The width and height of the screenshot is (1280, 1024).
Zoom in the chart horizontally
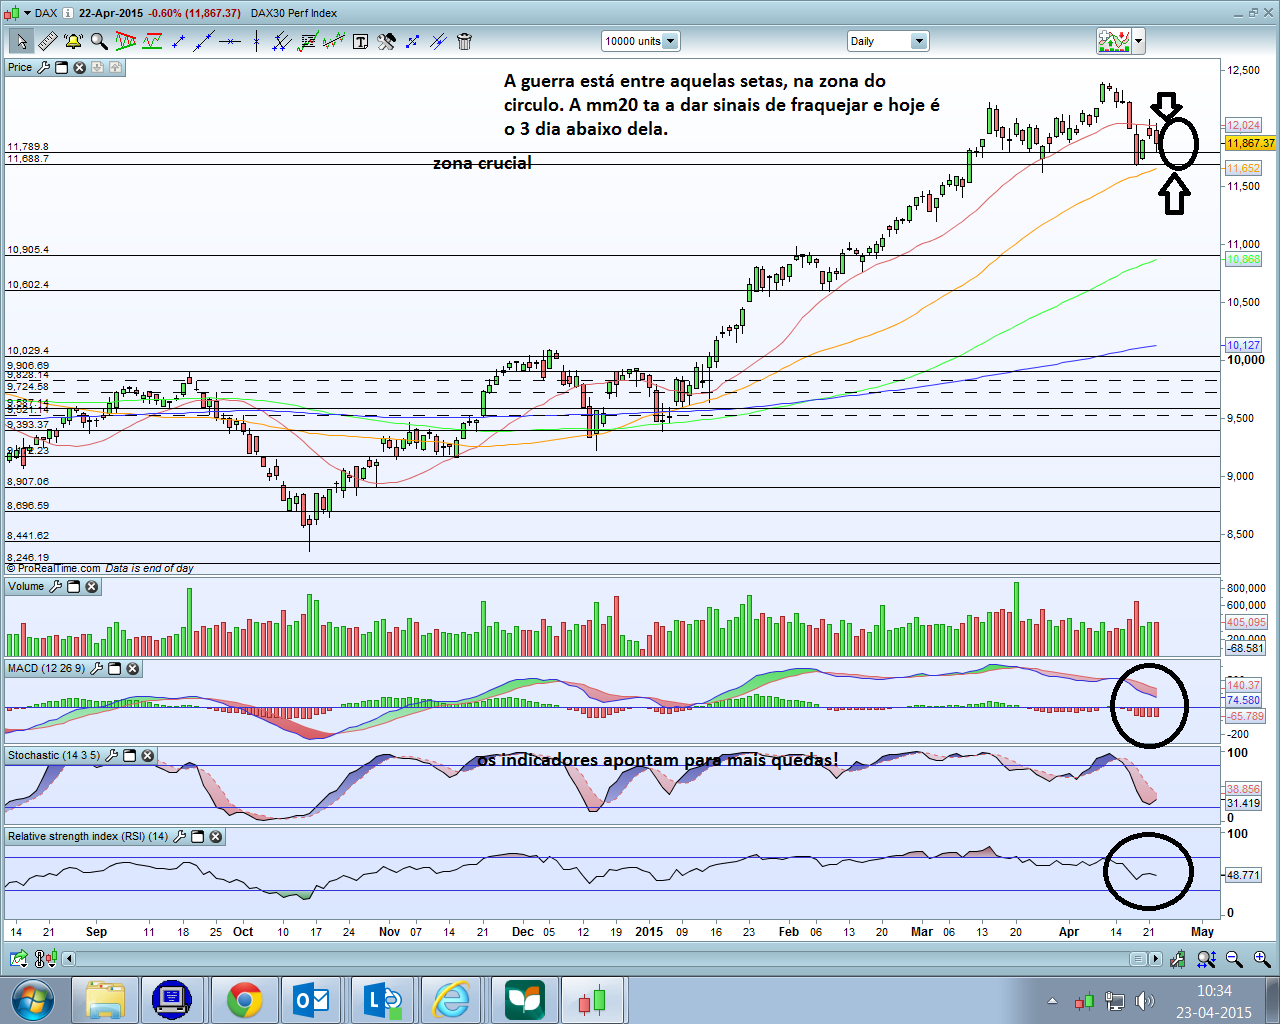tap(1262, 959)
